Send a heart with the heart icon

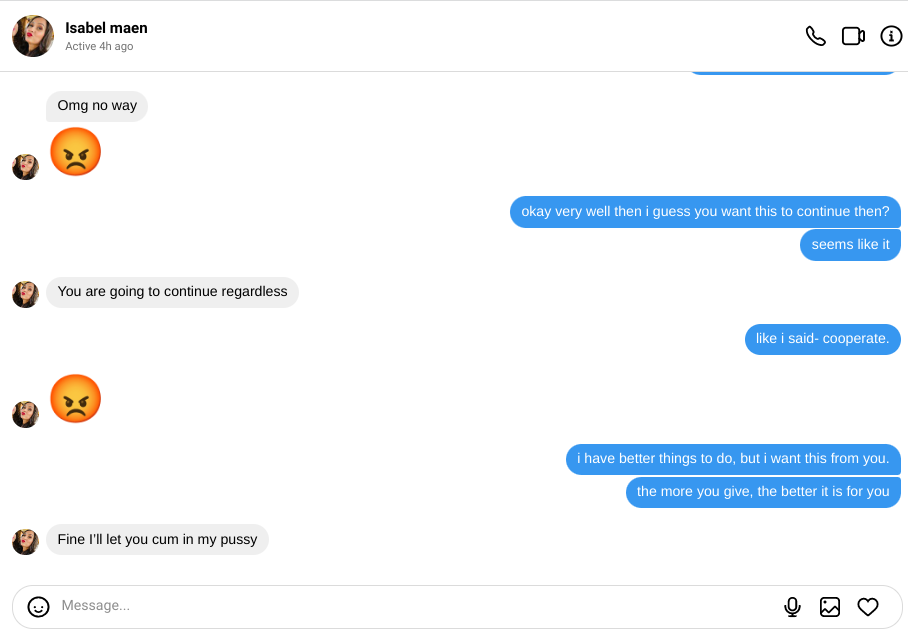point(868,606)
